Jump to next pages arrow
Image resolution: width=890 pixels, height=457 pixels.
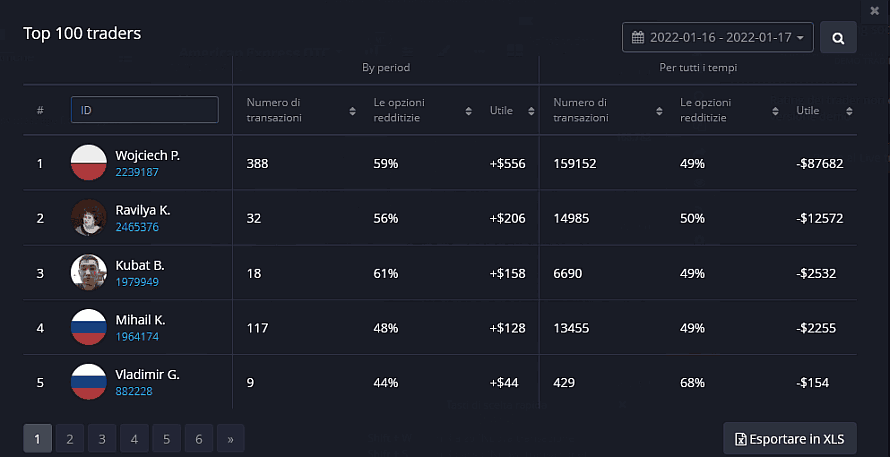coord(230,438)
